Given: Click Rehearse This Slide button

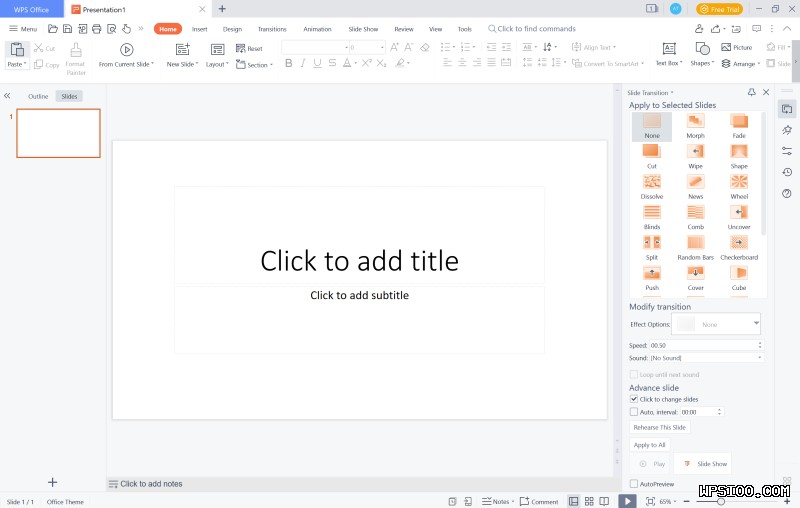Looking at the screenshot, I should pyautogui.click(x=659, y=427).
